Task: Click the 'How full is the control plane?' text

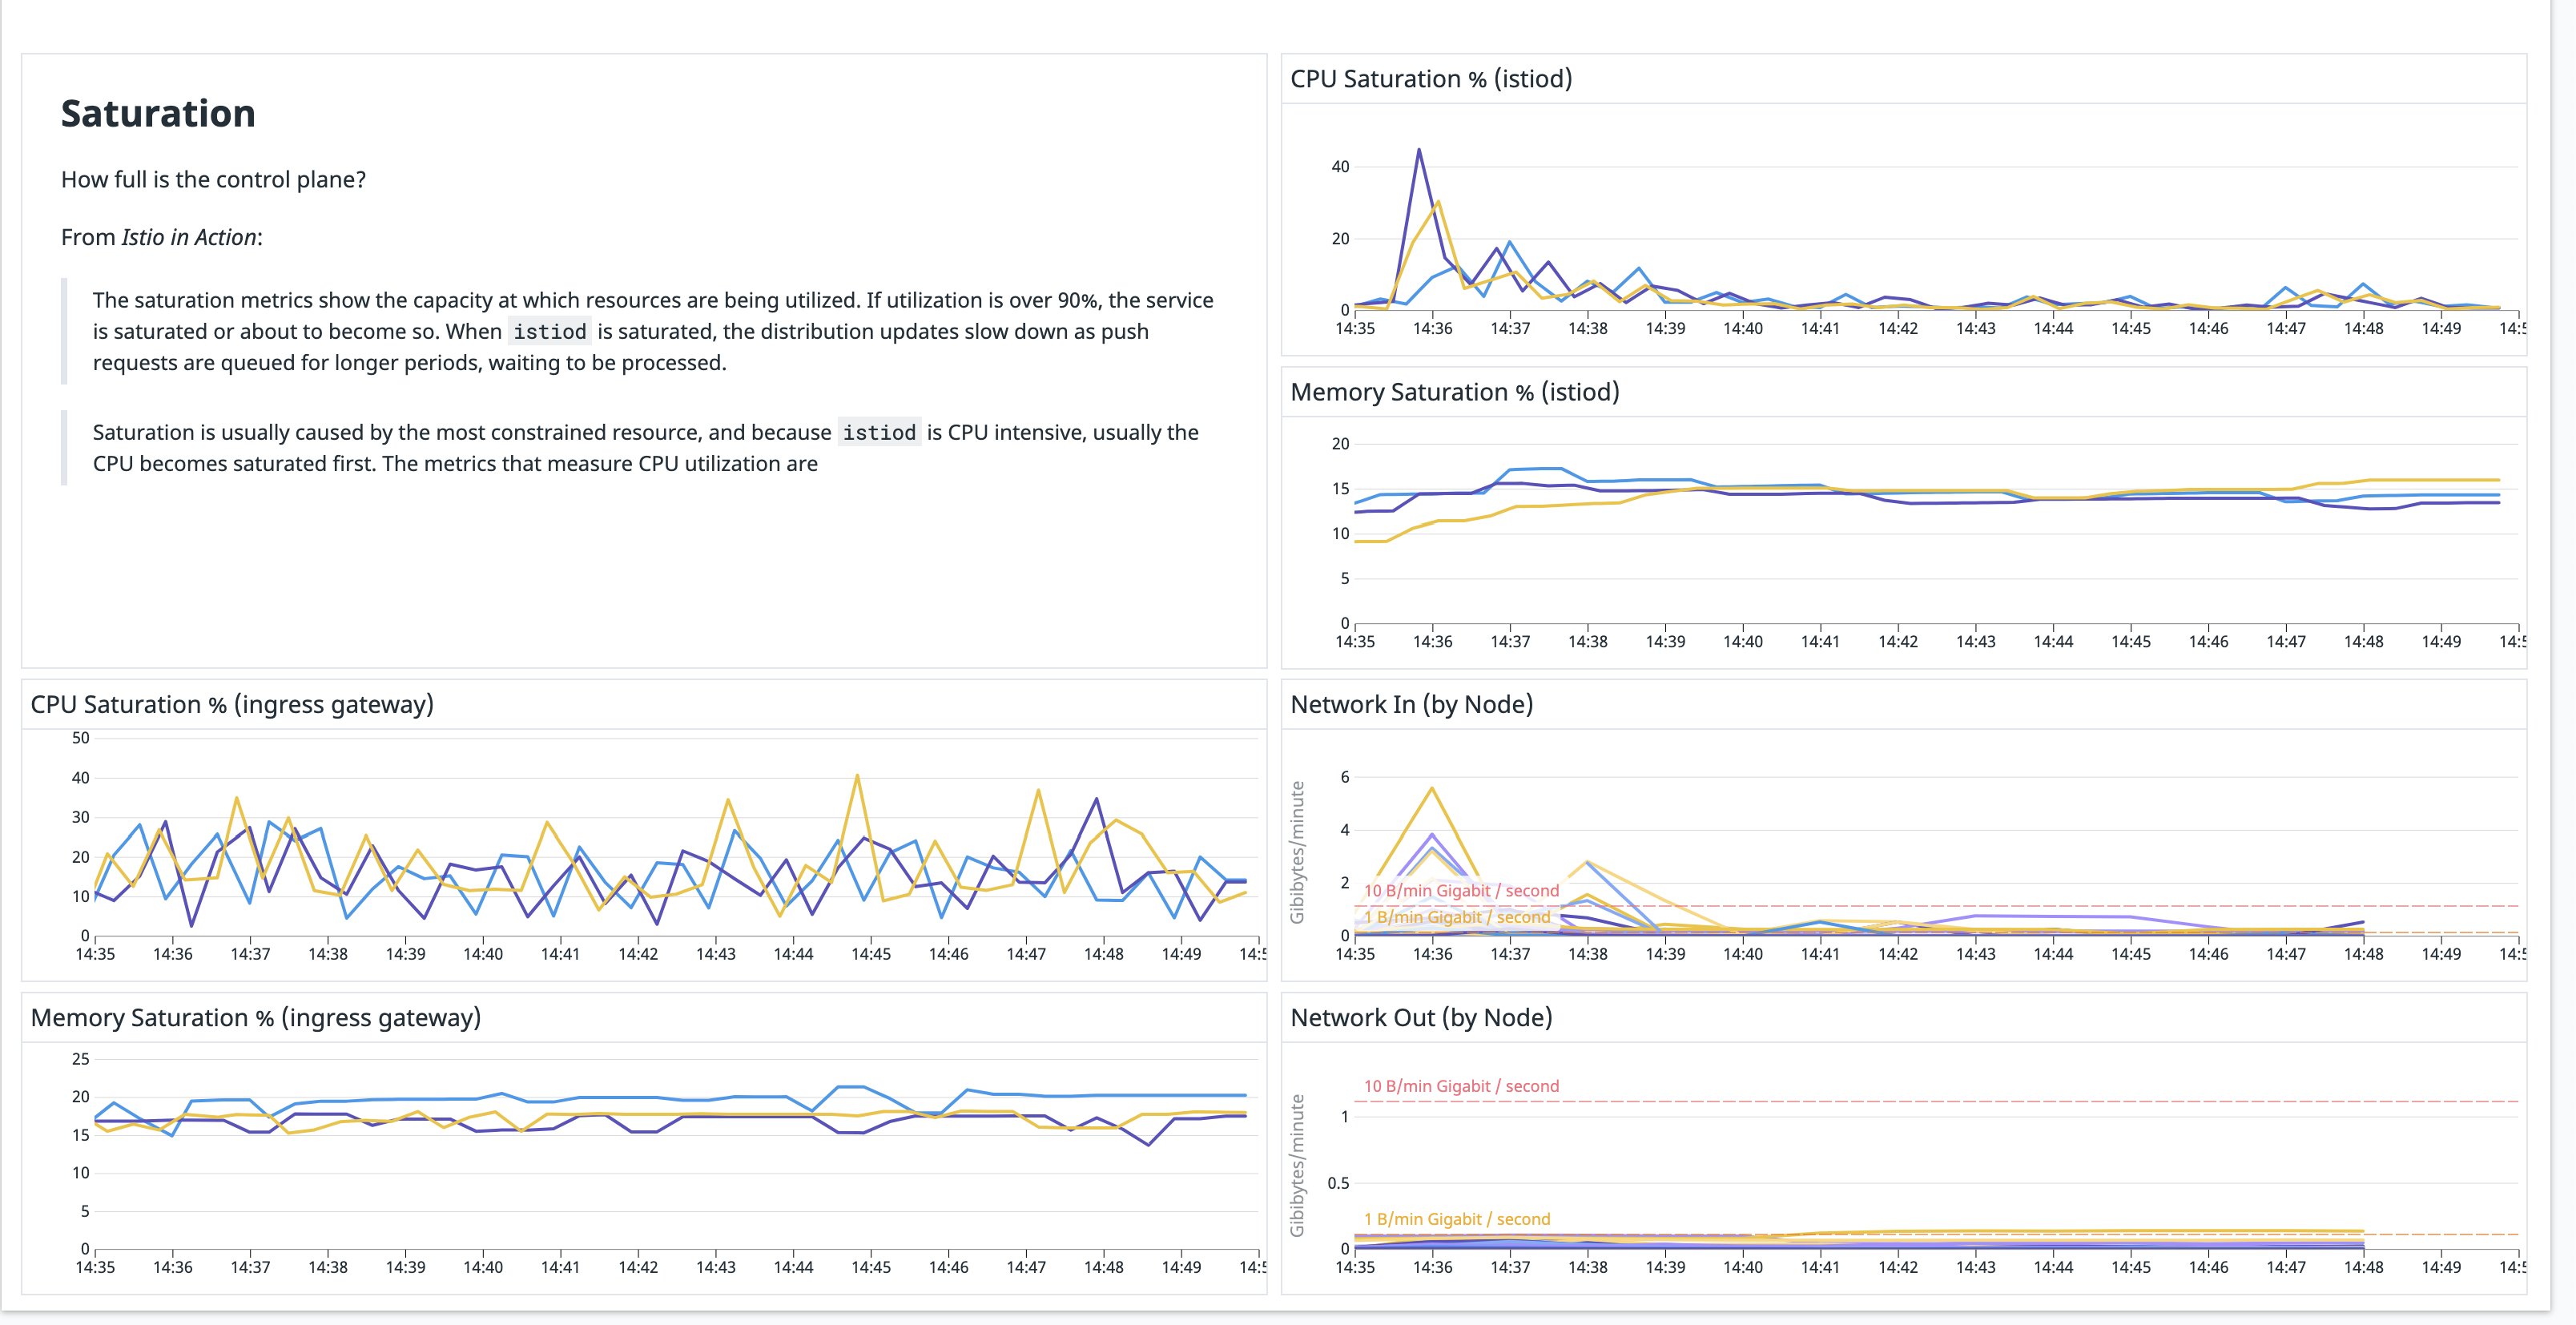Action: pos(213,180)
